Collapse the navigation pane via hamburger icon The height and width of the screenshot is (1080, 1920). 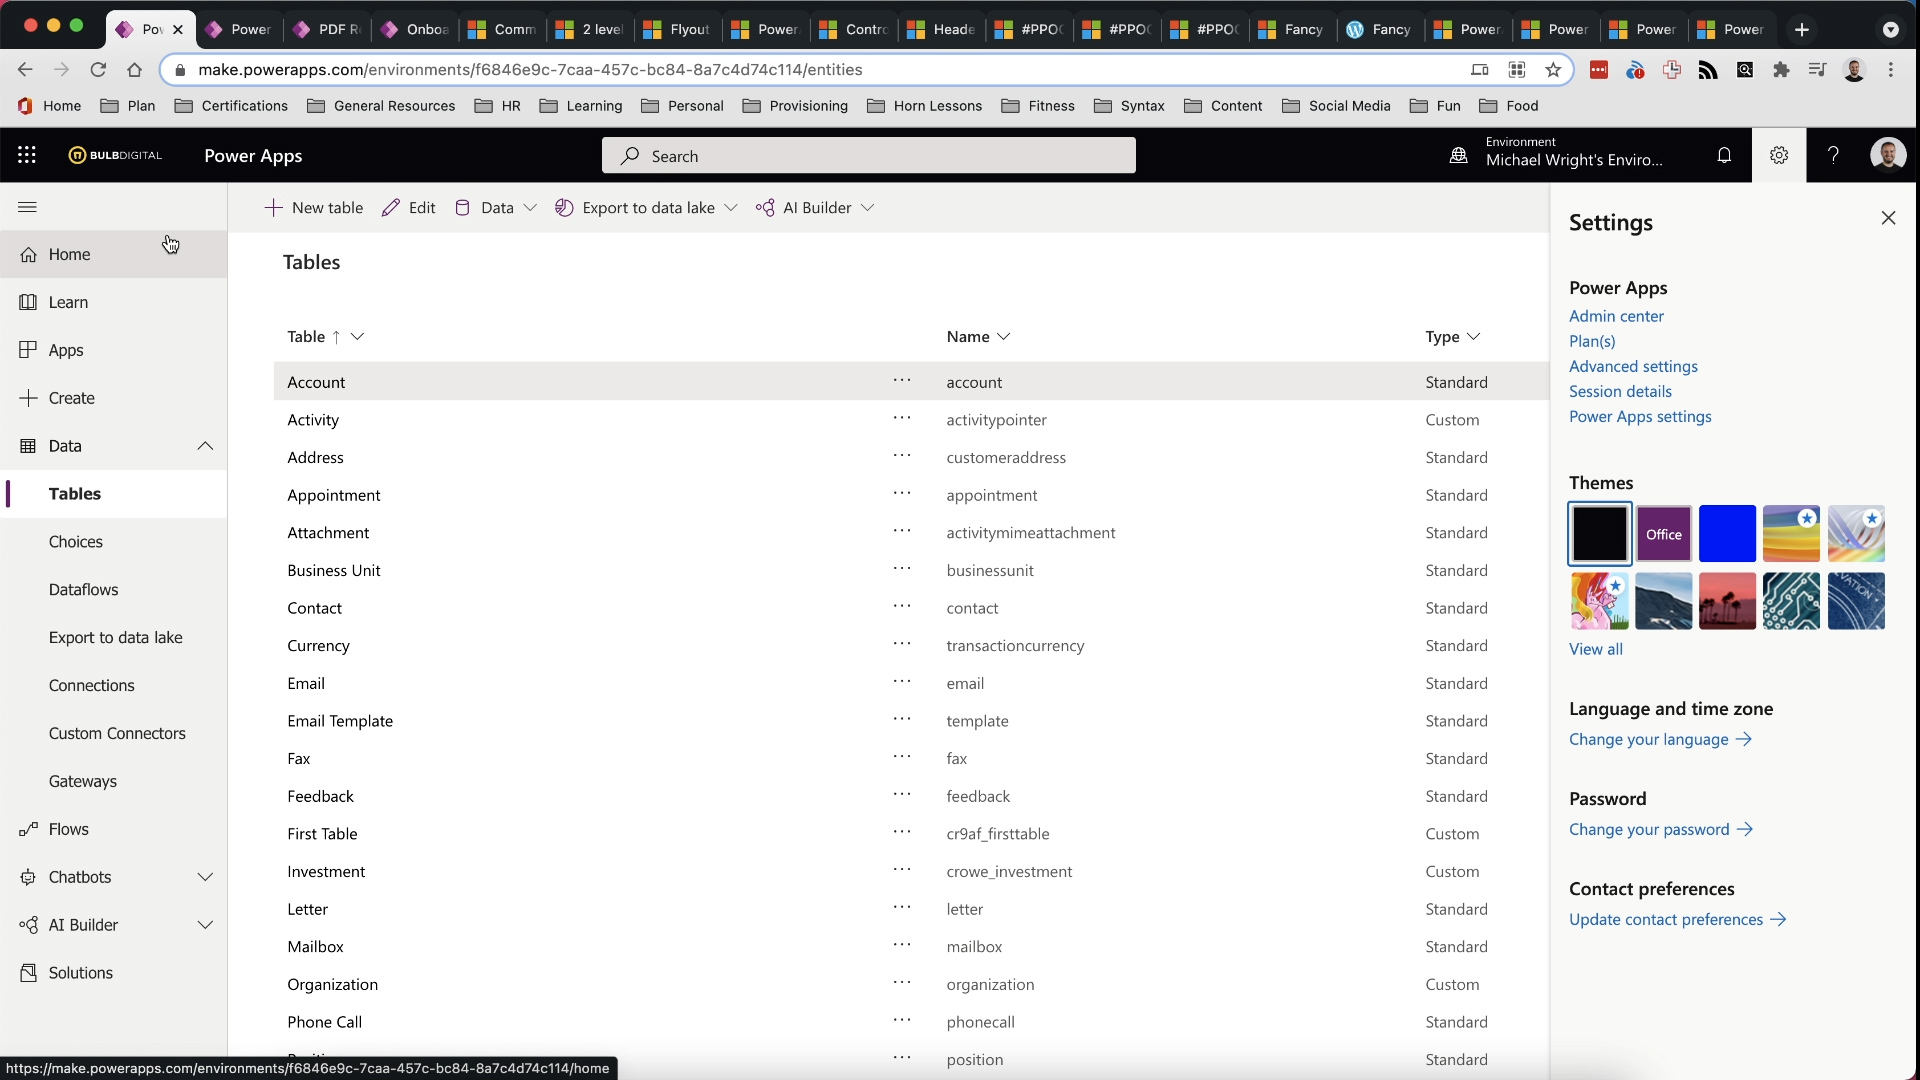tap(27, 206)
